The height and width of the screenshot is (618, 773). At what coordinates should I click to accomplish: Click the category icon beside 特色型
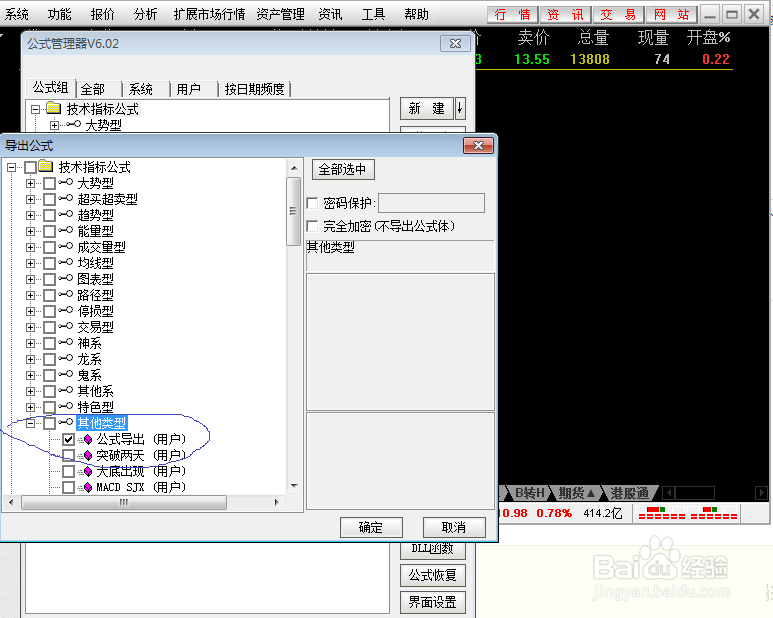66,407
